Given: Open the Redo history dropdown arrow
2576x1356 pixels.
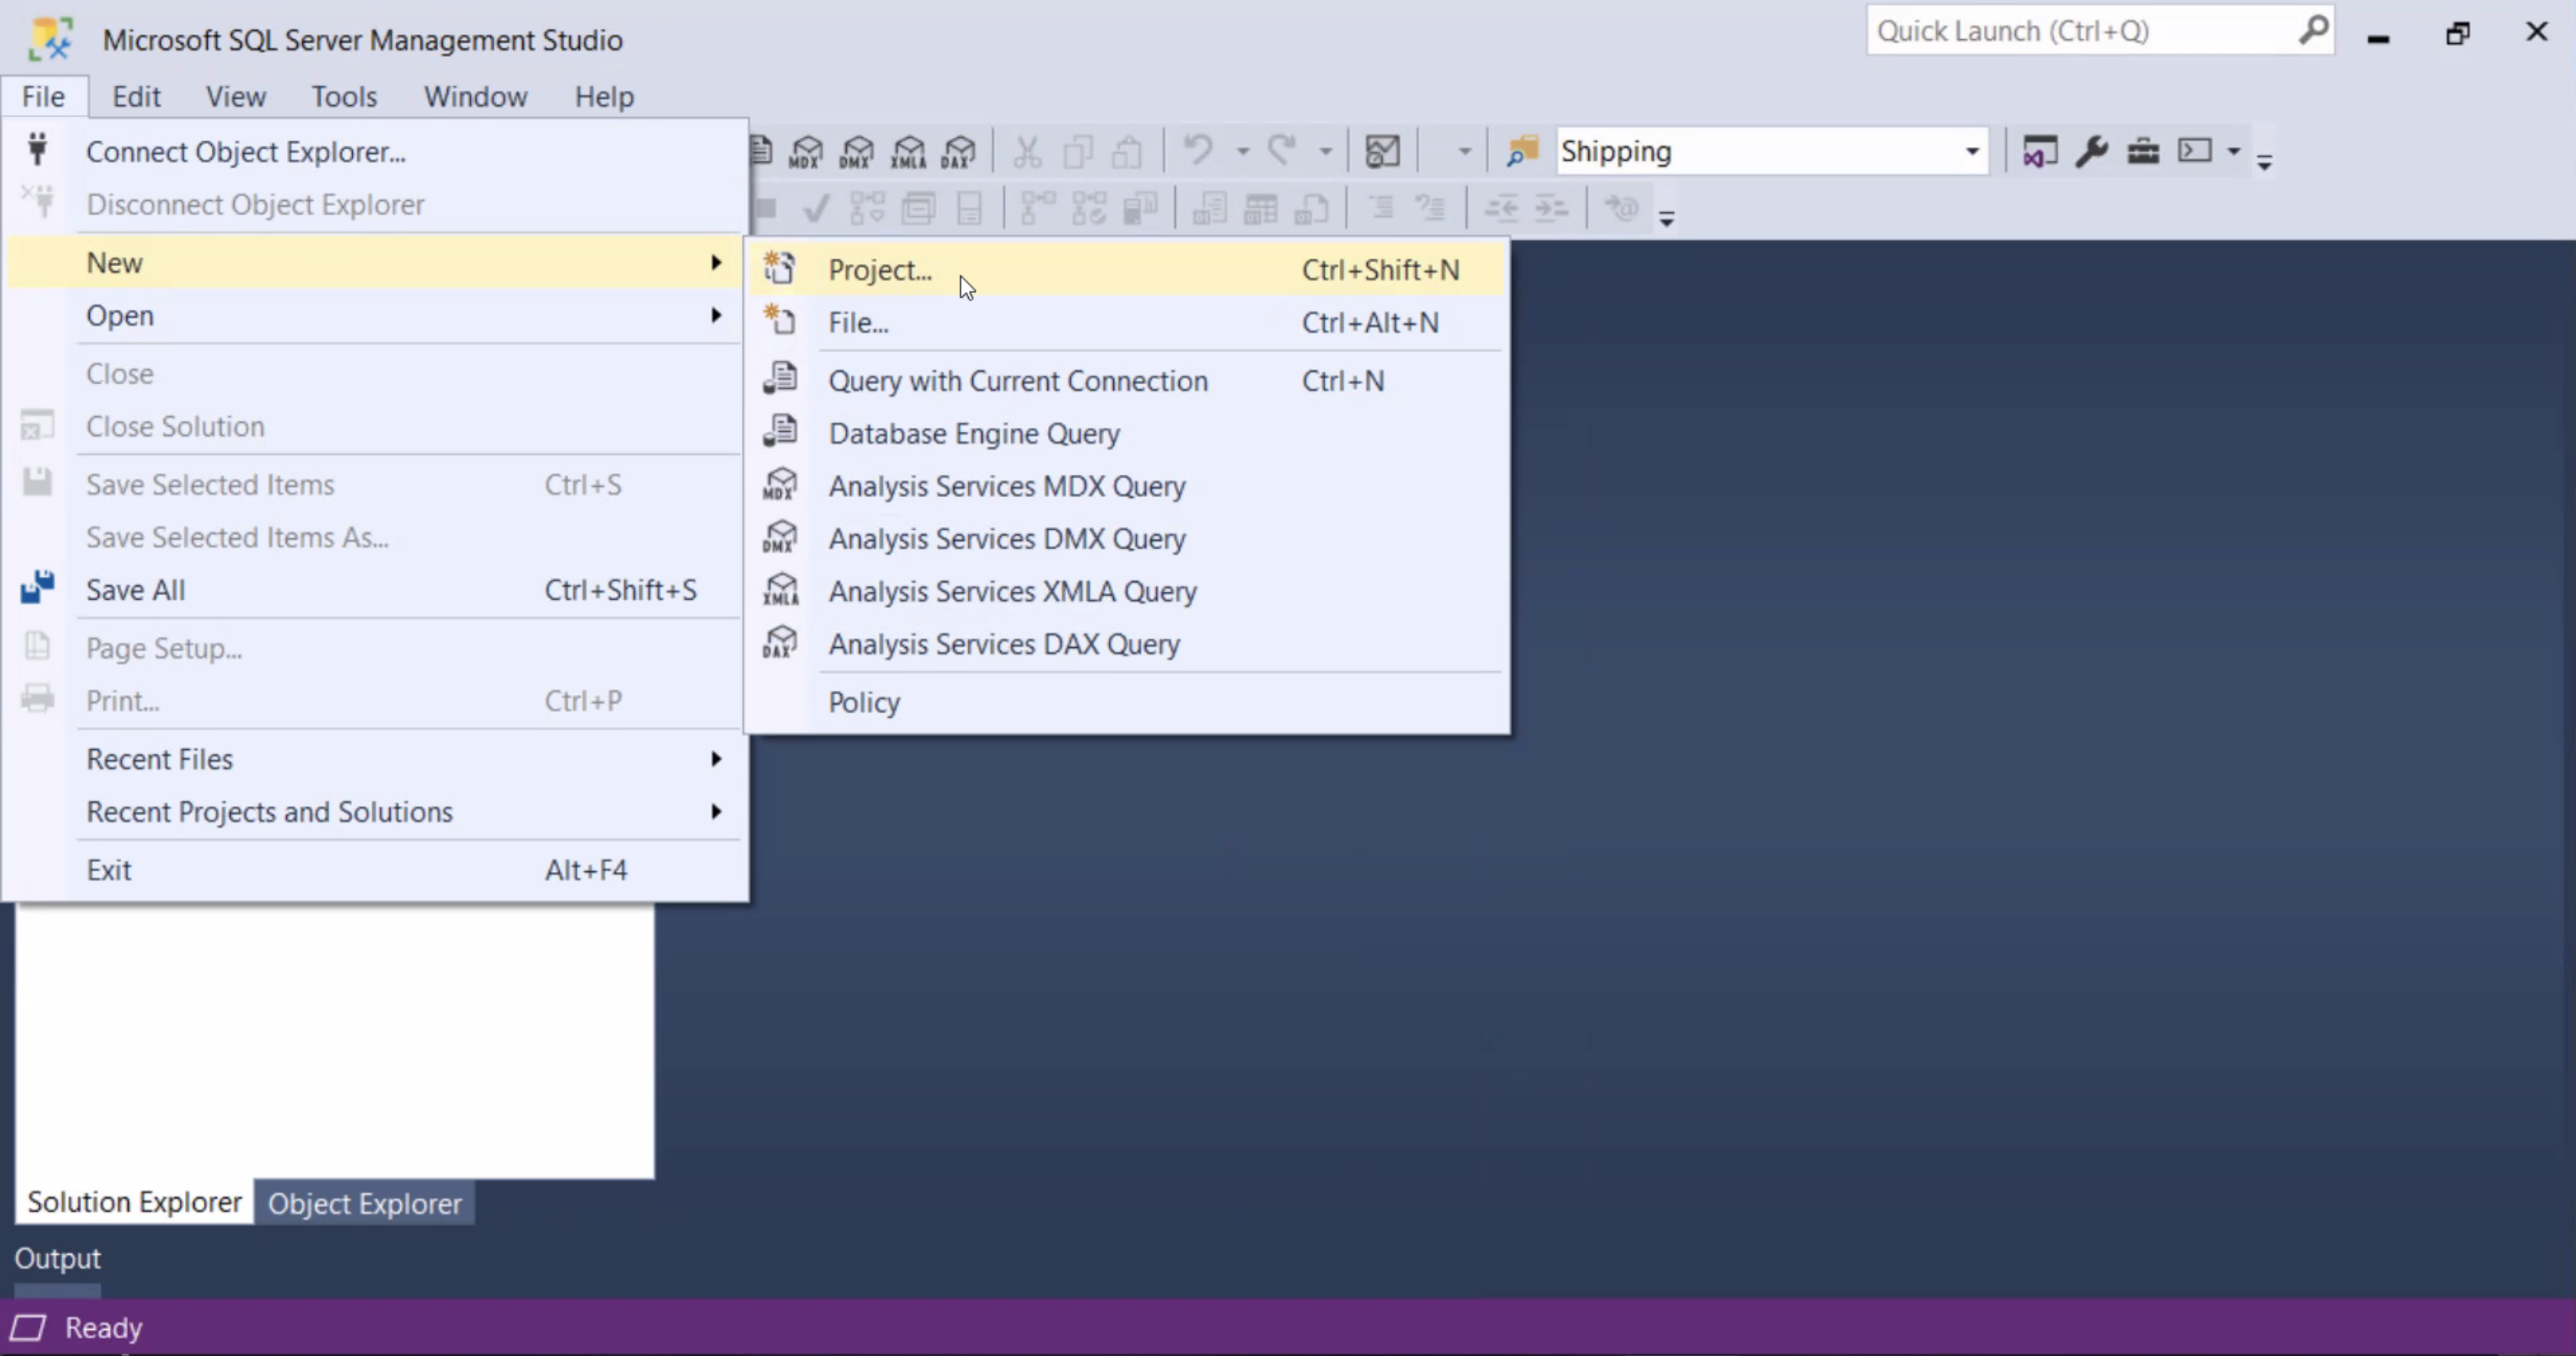Looking at the screenshot, I should click(1325, 152).
